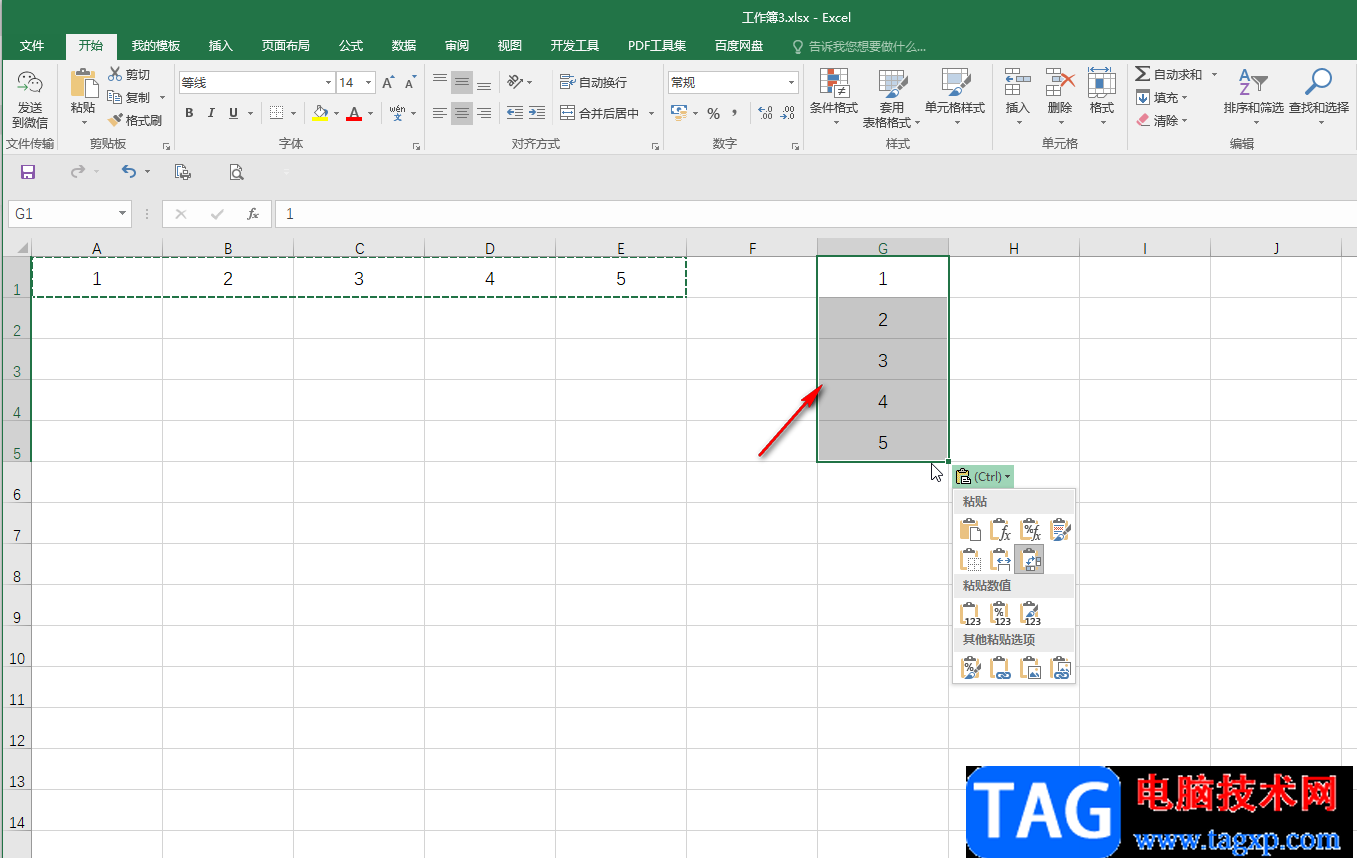Click the Save icon in quick toolbar
The image size is (1357, 858).
(28, 172)
